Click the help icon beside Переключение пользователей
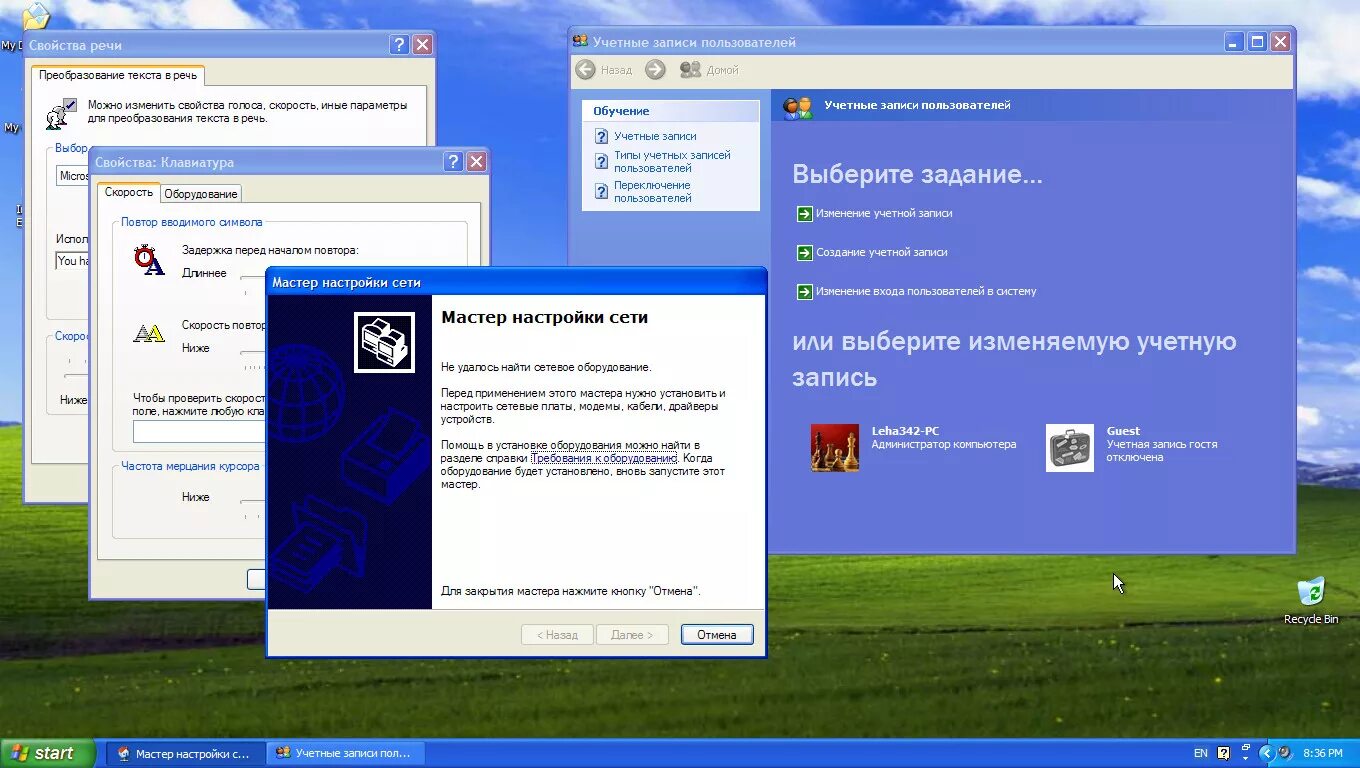1360x768 pixels. tap(601, 191)
